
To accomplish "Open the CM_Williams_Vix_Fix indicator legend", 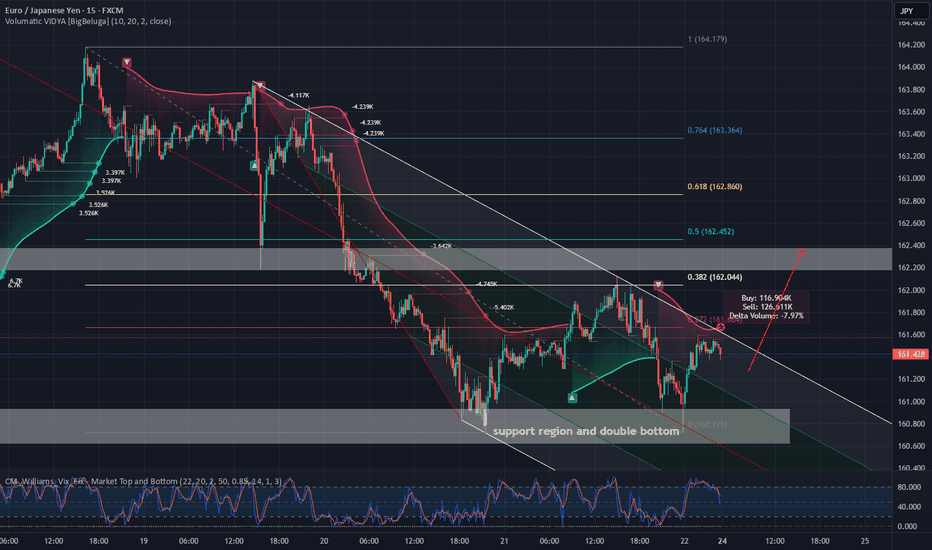I will pyautogui.click(x=143, y=482).
